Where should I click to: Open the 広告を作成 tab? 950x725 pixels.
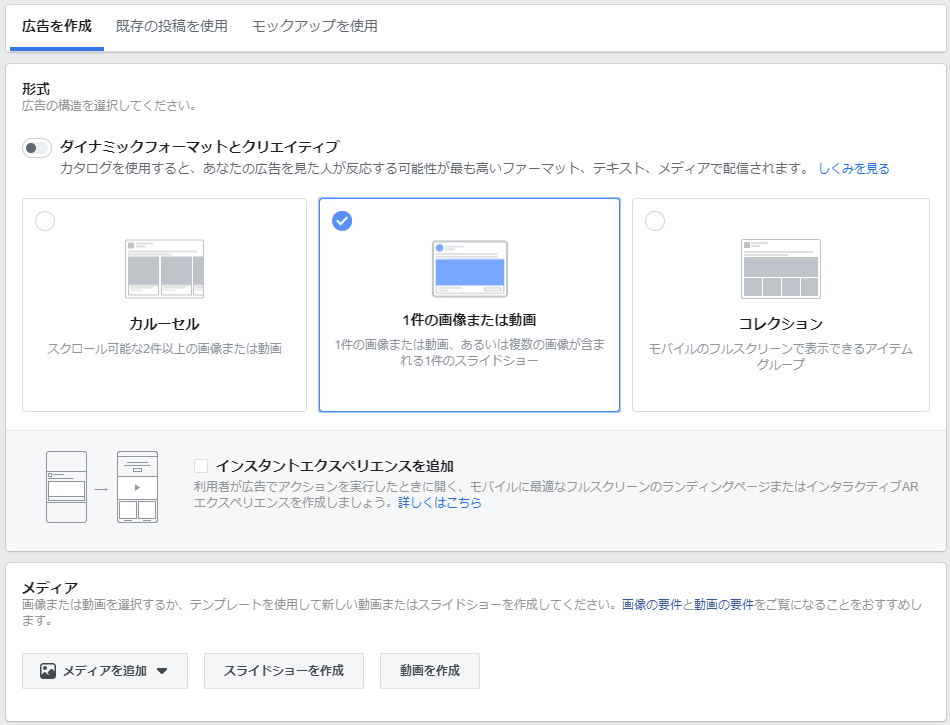57,26
